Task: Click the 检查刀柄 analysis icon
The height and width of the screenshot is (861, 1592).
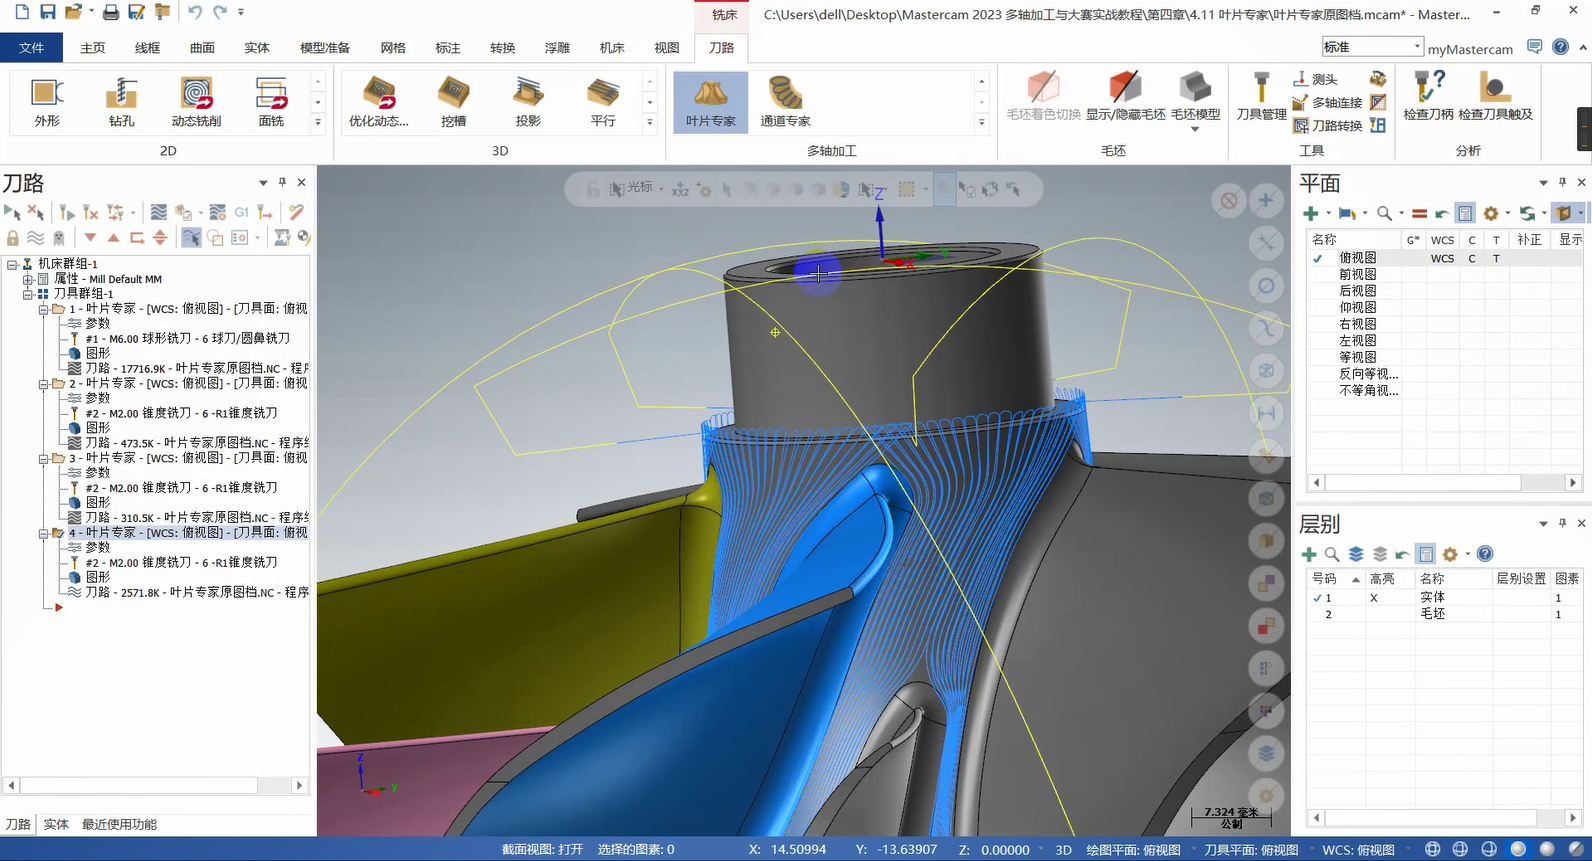Action: (x=1428, y=97)
